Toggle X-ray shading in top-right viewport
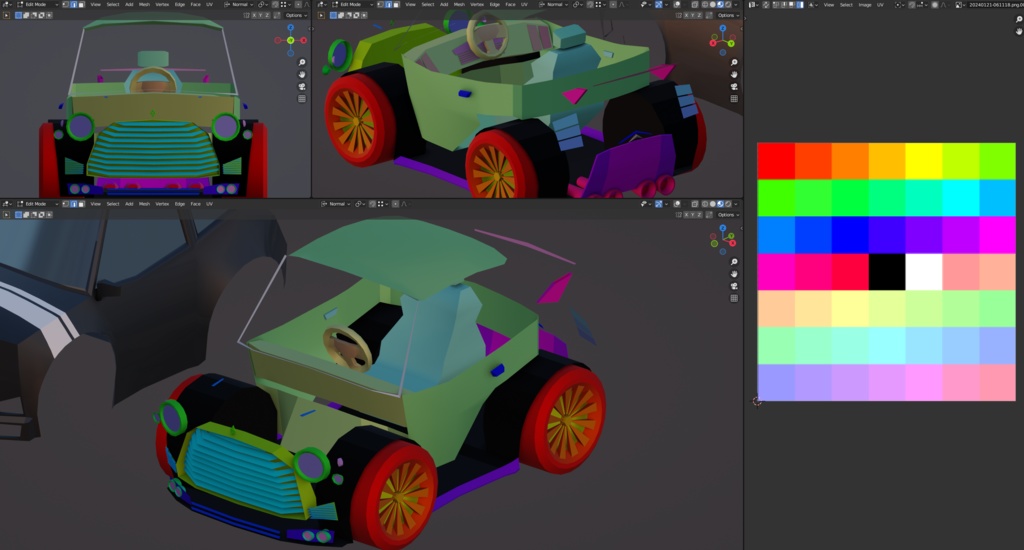This screenshot has width=1024, height=550. pos(694,4)
